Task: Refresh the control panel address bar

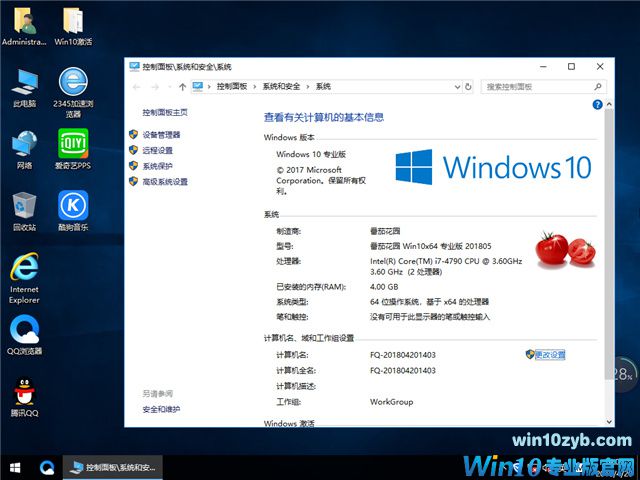Action: [x=468, y=87]
